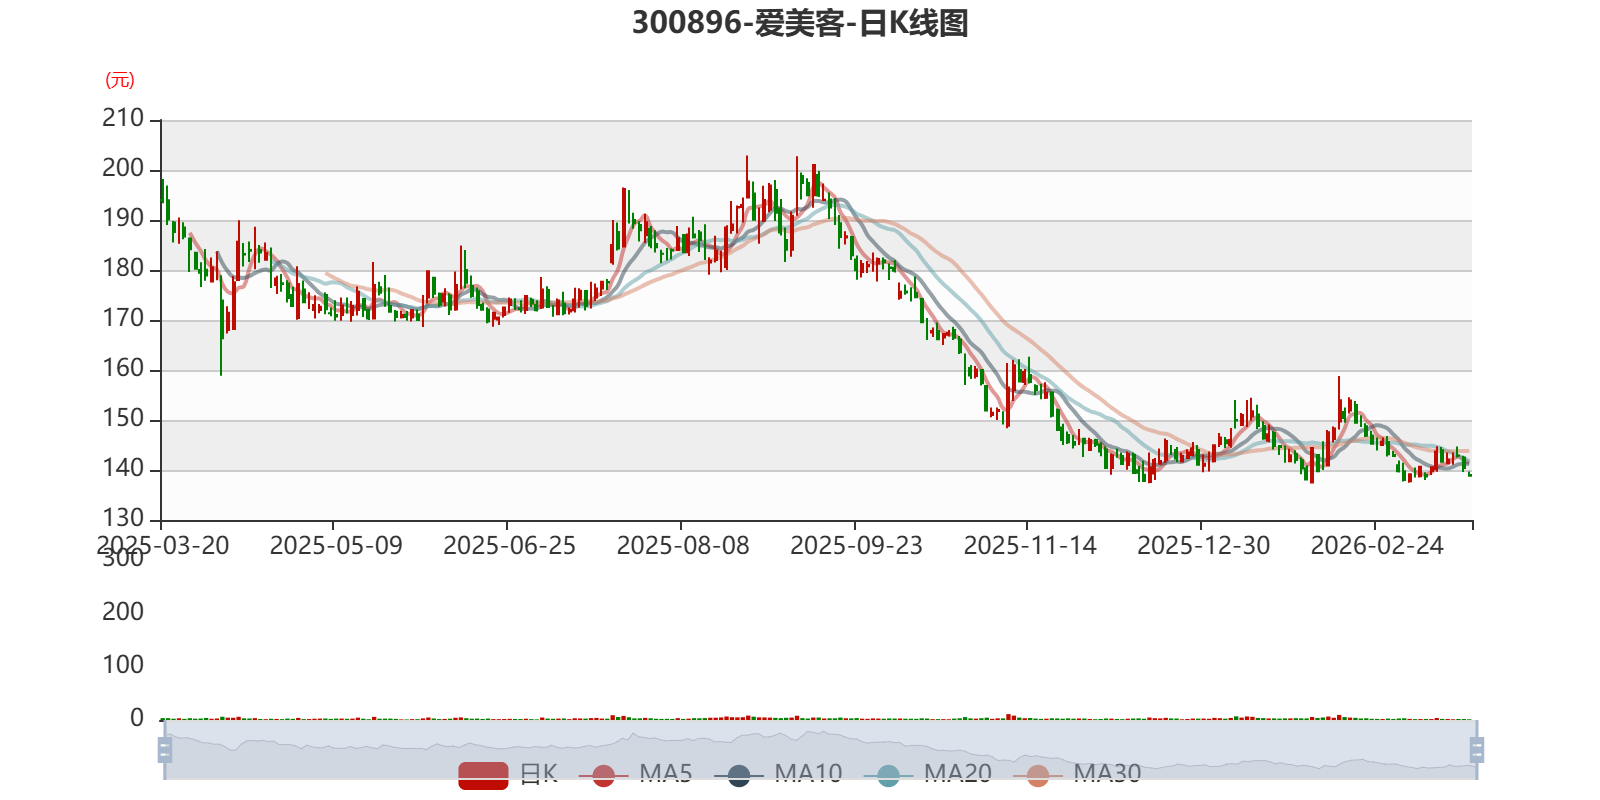The height and width of the screenshot is (800, 1600).
Task: Toggle the 日K candlestick series in legend
Action: 508,775
